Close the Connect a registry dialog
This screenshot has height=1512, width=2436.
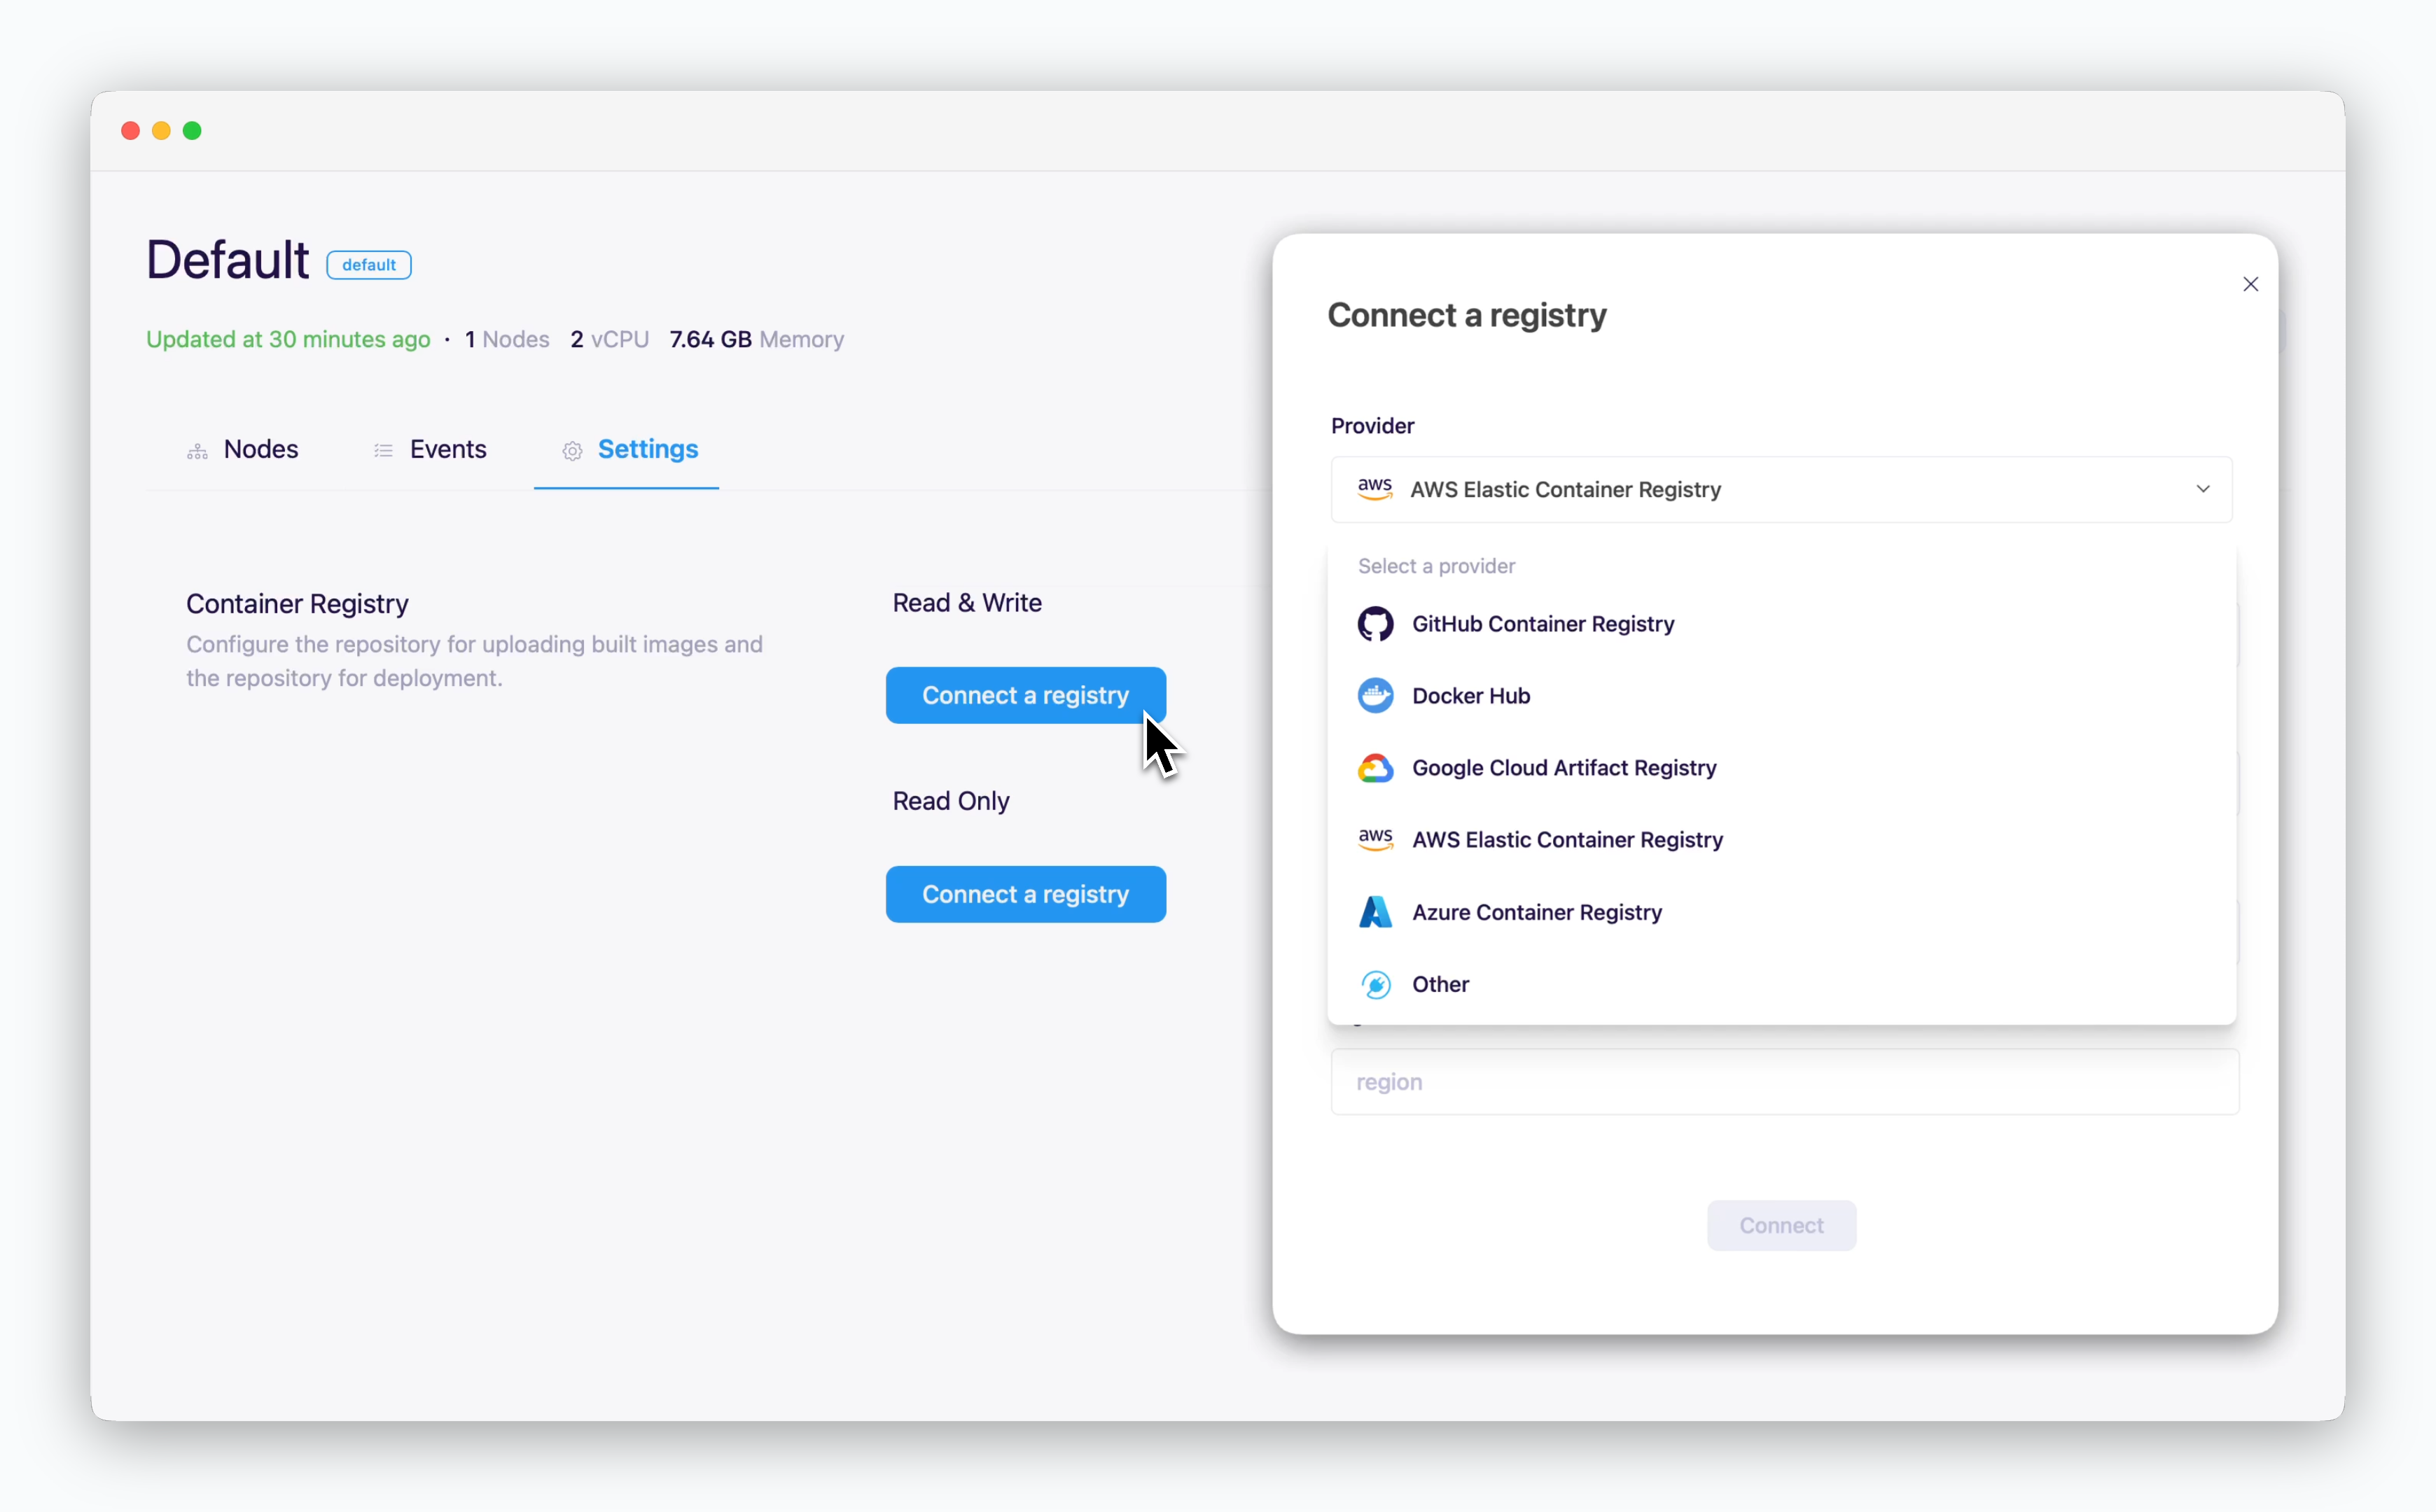[x=2250, y=285]
